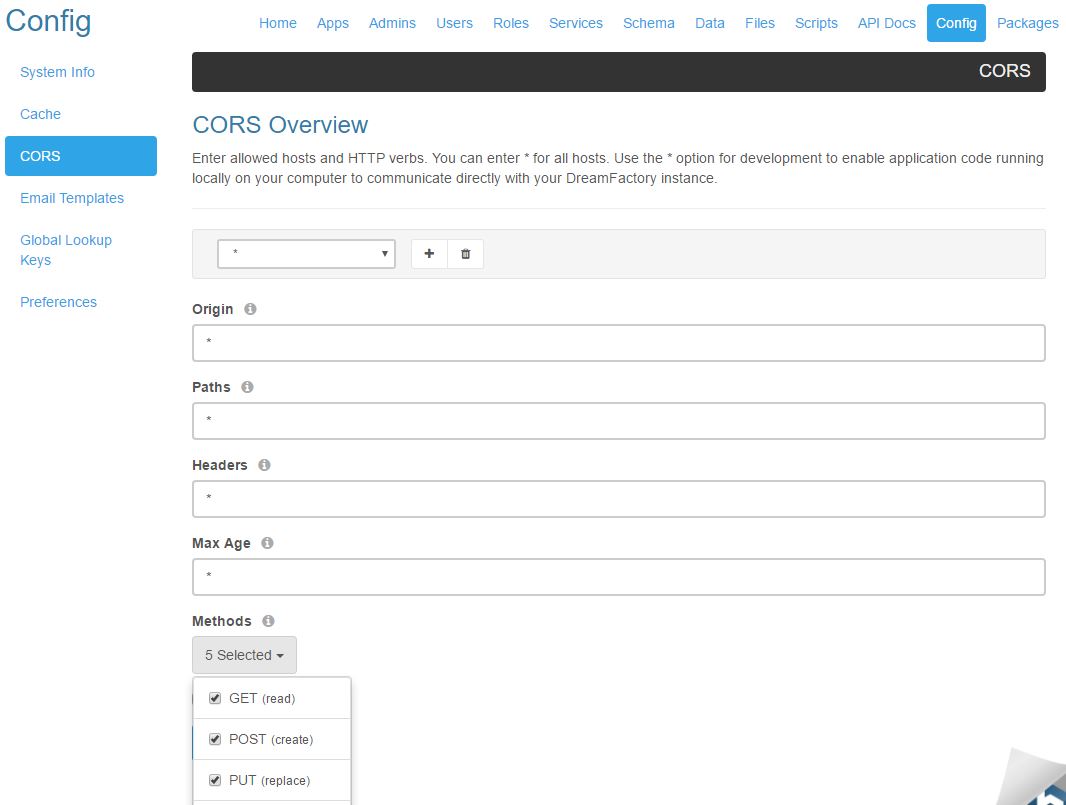Image resolution: width=1066 pixels, height=805 pixels.
Task: Click the info icon next to Methods
Action: [x=268, y=621]
